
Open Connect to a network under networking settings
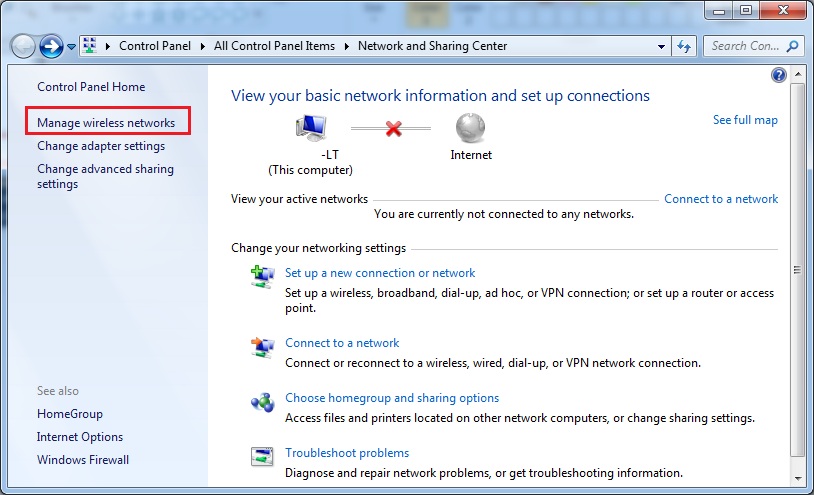pos(342,343)
